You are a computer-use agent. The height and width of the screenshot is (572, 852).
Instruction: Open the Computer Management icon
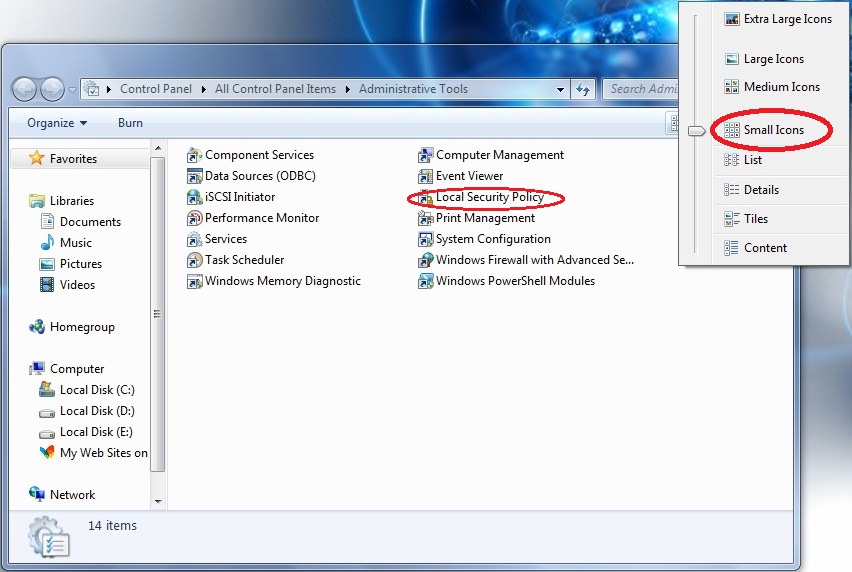click(425, 156)
